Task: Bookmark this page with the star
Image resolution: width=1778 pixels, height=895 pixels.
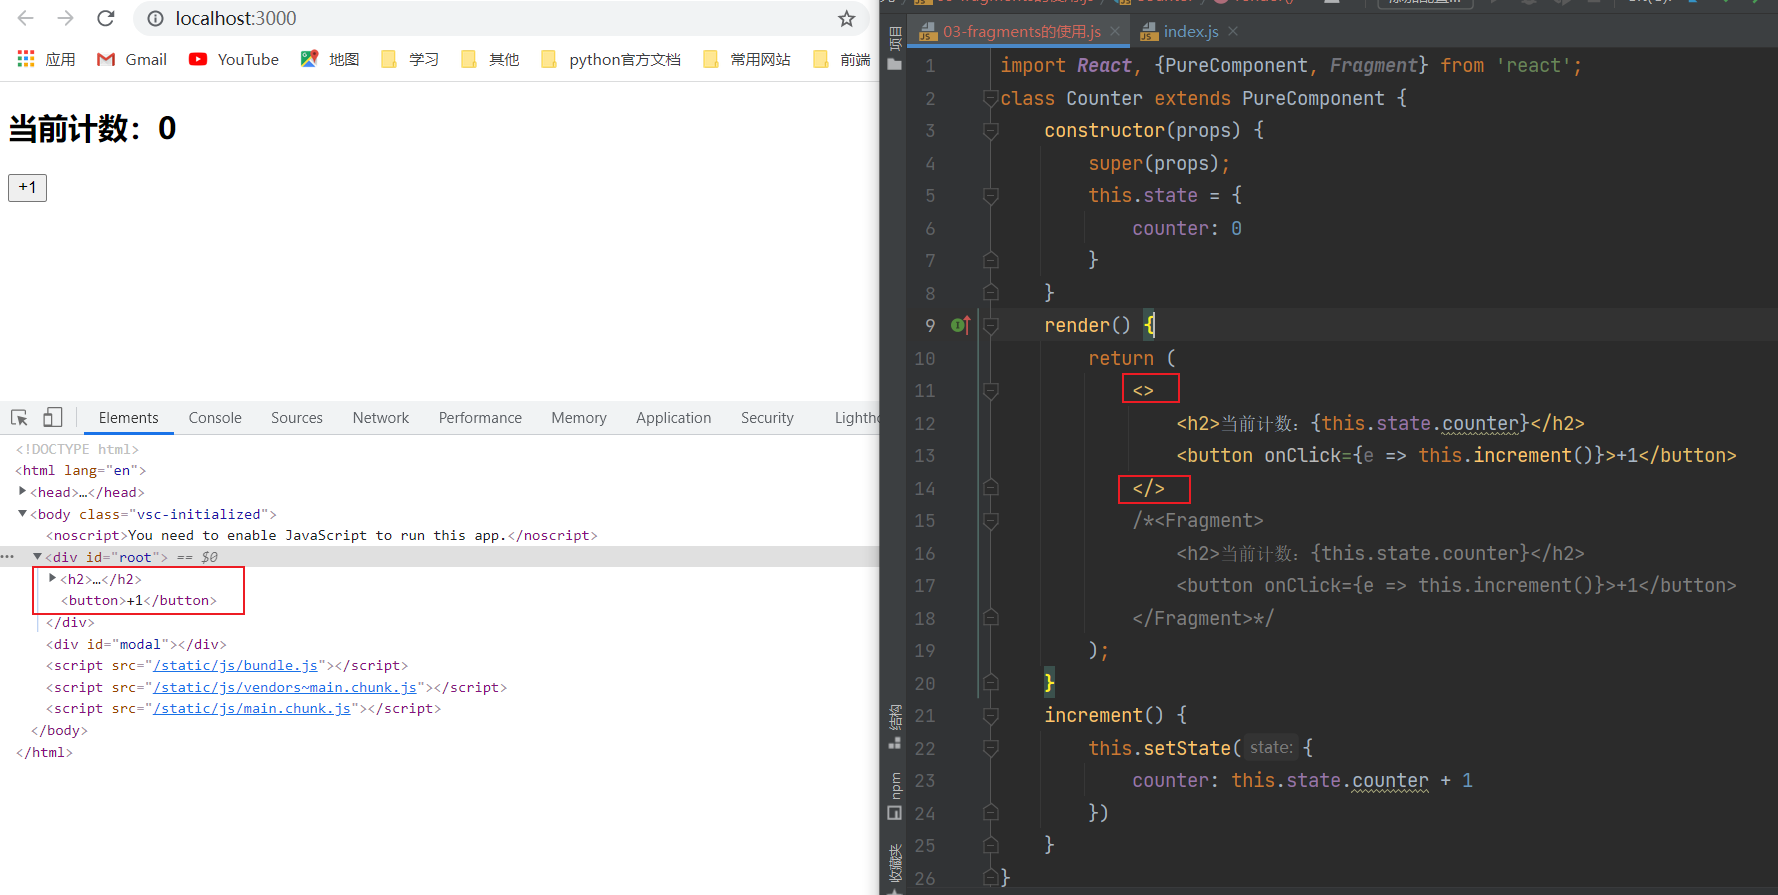Action: (x=847, y=18)
